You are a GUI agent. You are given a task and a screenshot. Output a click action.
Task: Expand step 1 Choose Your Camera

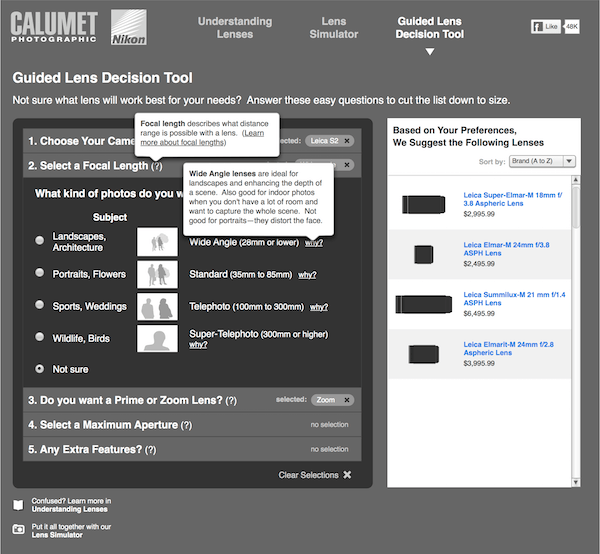[x=192, y=141]
